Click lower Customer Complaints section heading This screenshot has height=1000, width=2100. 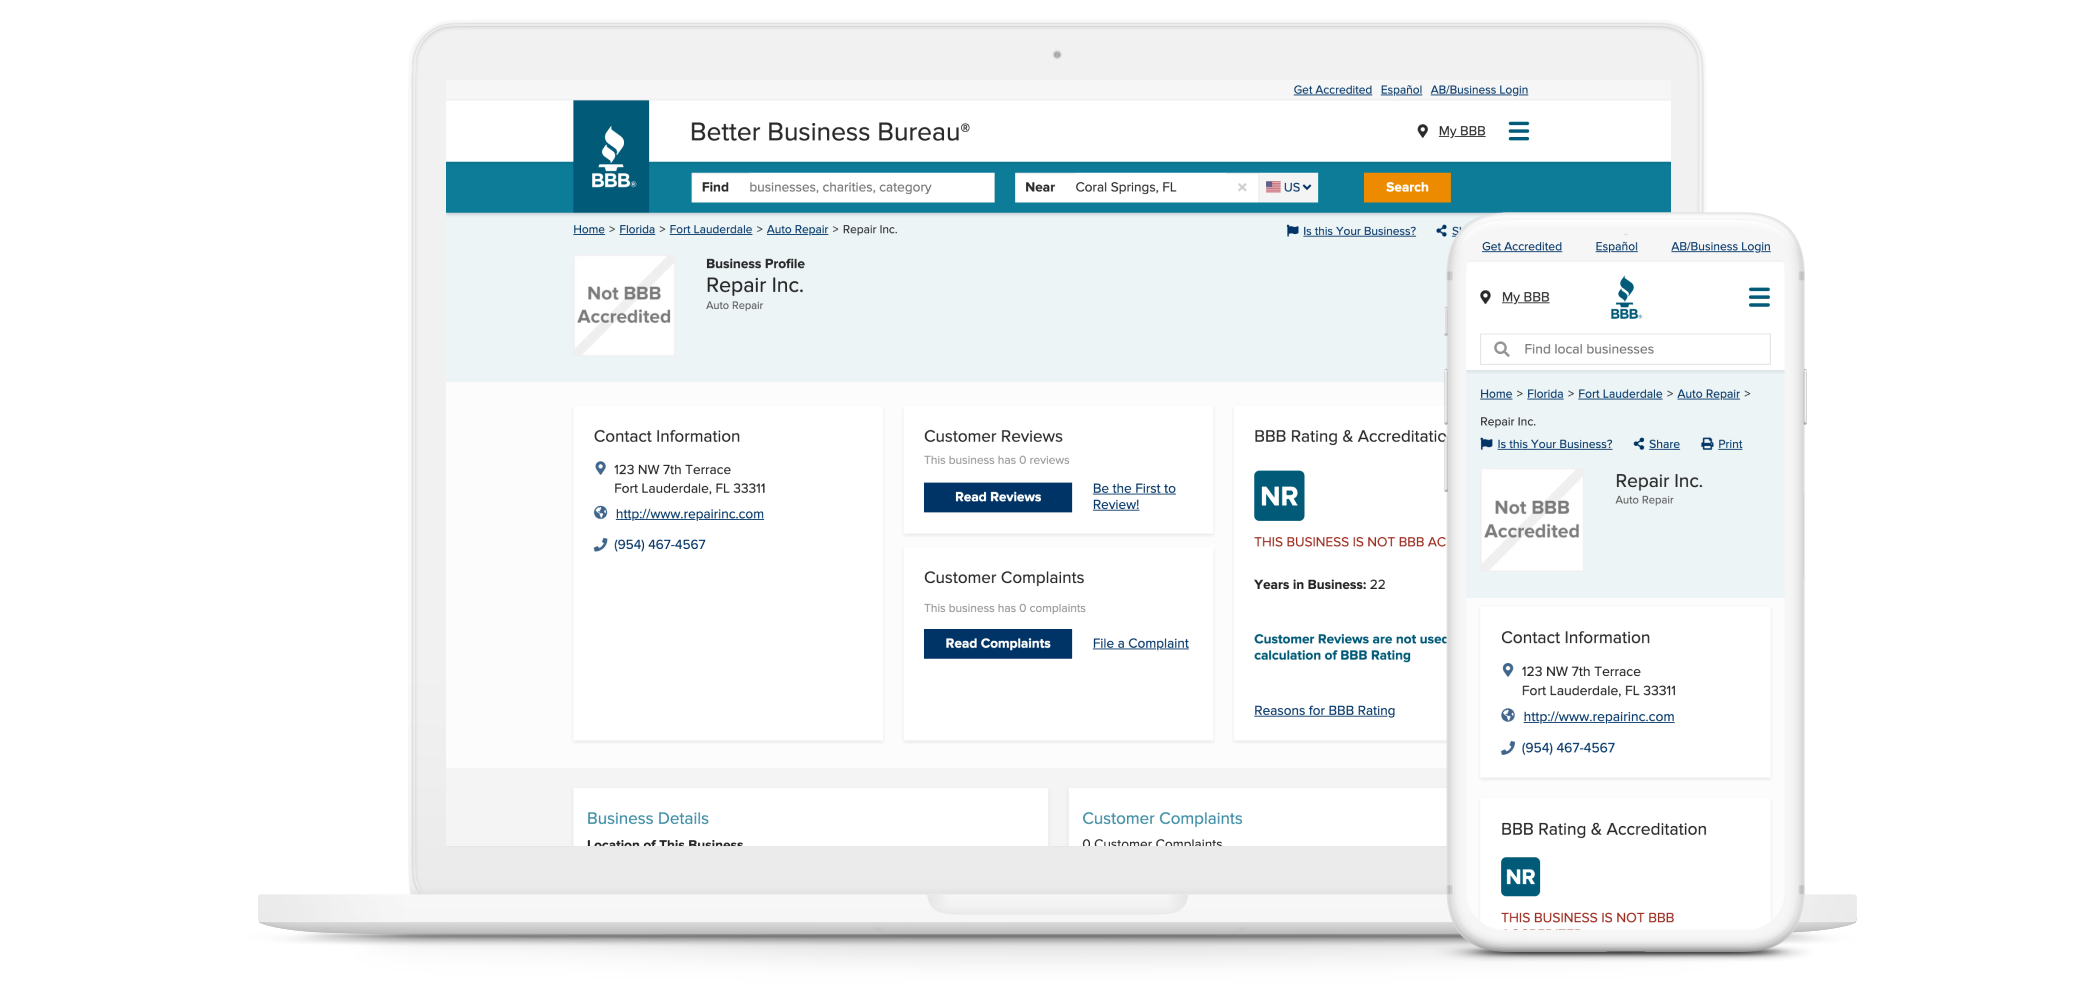click(1162, 818)
